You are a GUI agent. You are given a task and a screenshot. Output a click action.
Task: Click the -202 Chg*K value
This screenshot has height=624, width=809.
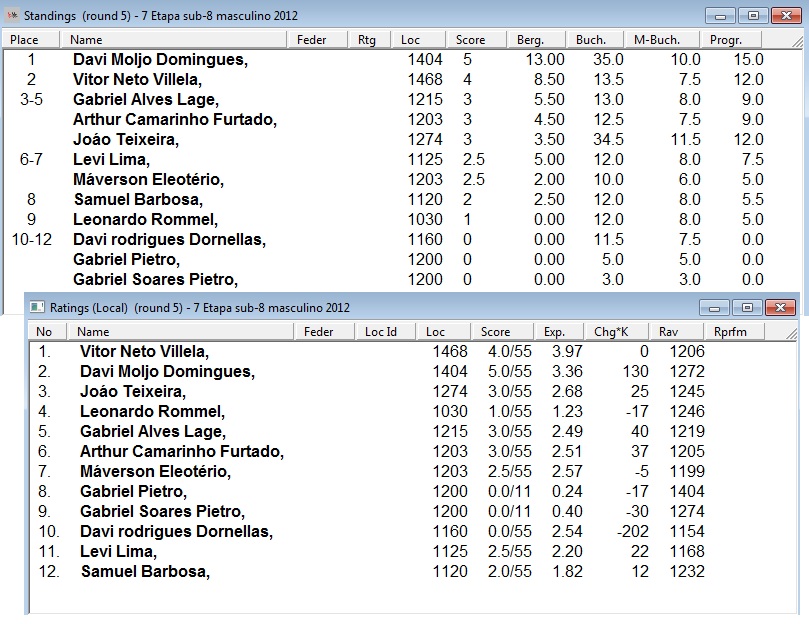[x=633, y=532]
